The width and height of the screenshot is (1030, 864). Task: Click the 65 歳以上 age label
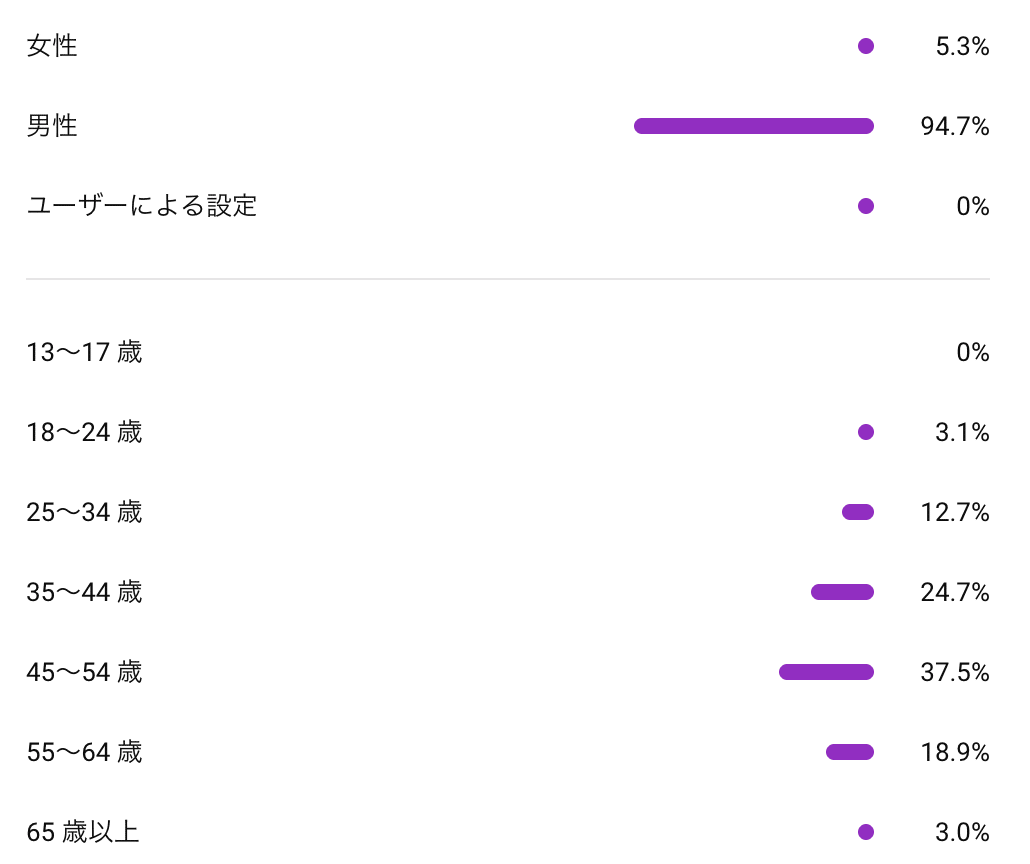click(x=83, y=832)
